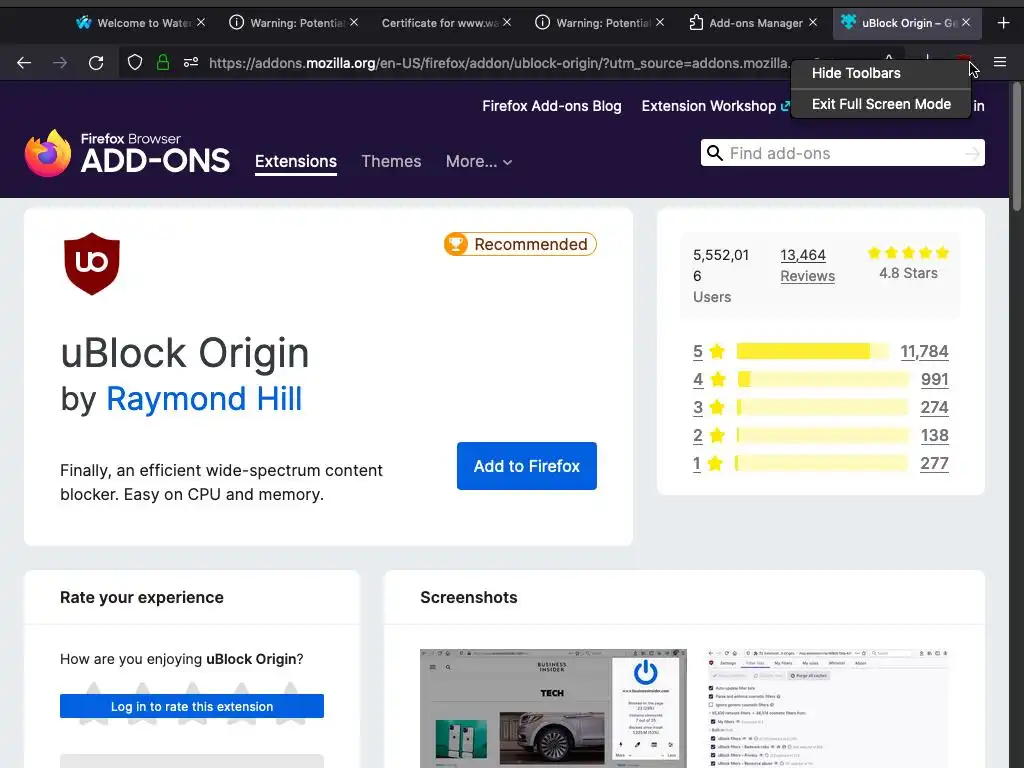The image size is (1024, 768).
Task: Open a new tab with plus icon
Action: (1004, 23)
